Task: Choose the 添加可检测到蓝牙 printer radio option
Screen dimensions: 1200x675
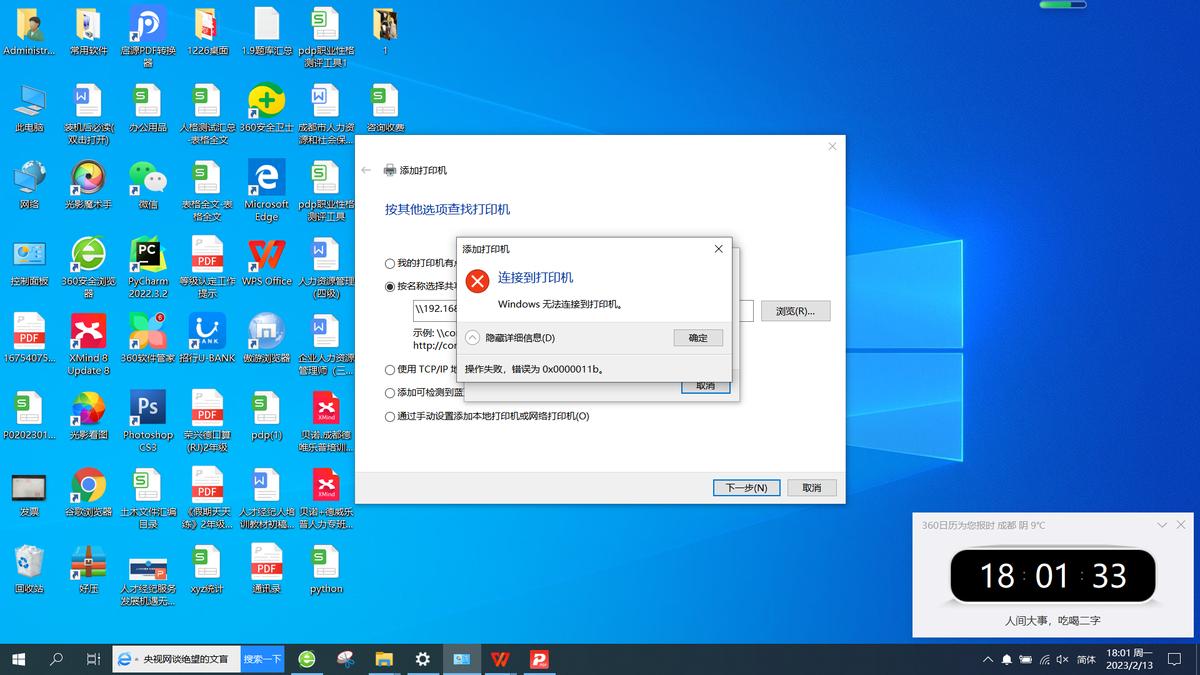Action: [390, 393]
